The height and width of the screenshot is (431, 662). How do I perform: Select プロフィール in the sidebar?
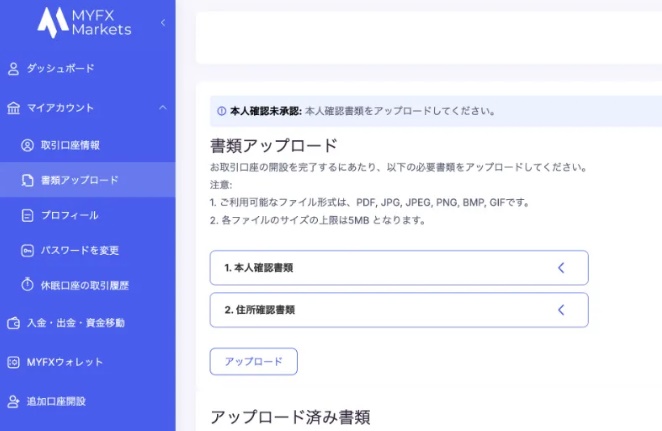[x=69, y=215]
